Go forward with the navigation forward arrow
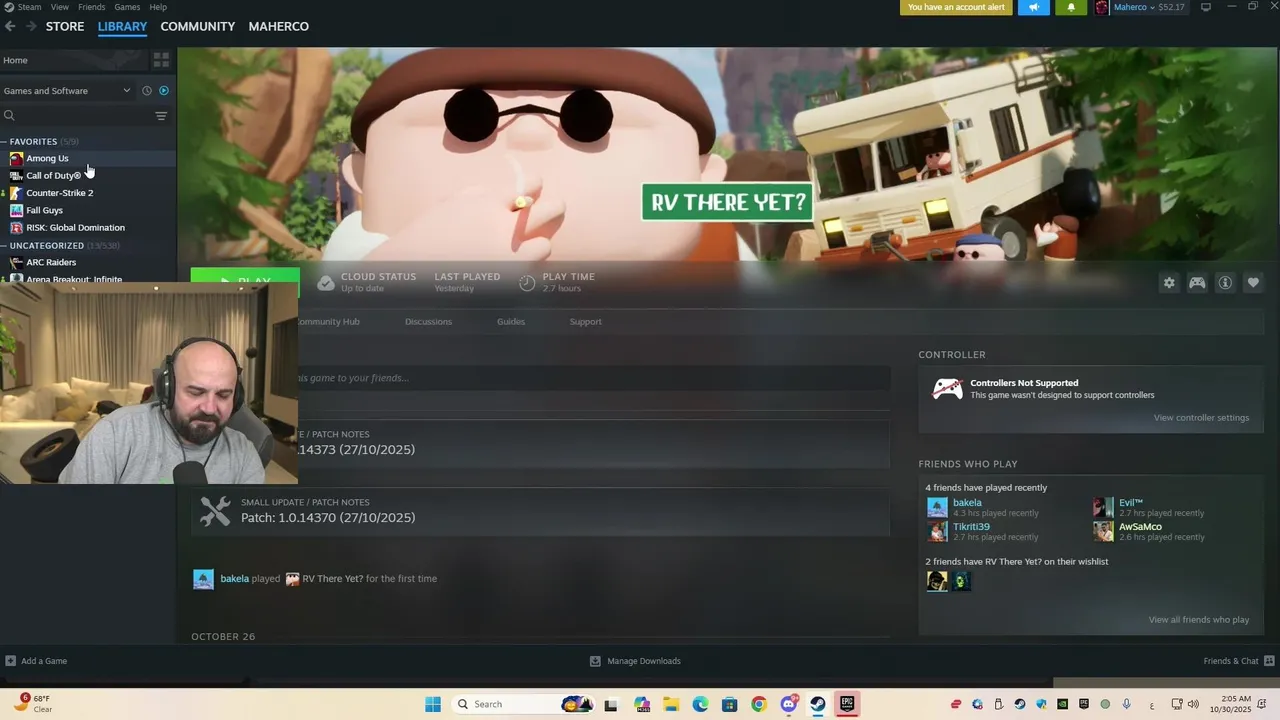Image resolution: width=1280 pixels, height=720 pixels. coord(31,26)
